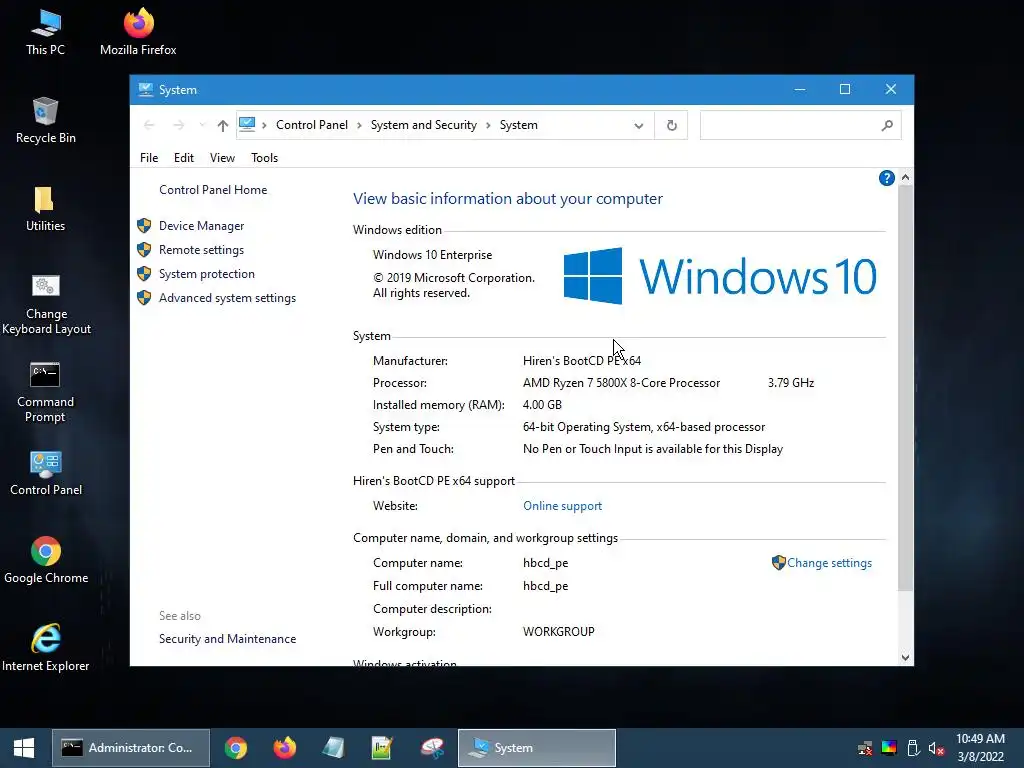The height and width of the screenshot is (768, 1024).
Task: Open the Utilities folder on desktop
Action: [x=46, y=209]
